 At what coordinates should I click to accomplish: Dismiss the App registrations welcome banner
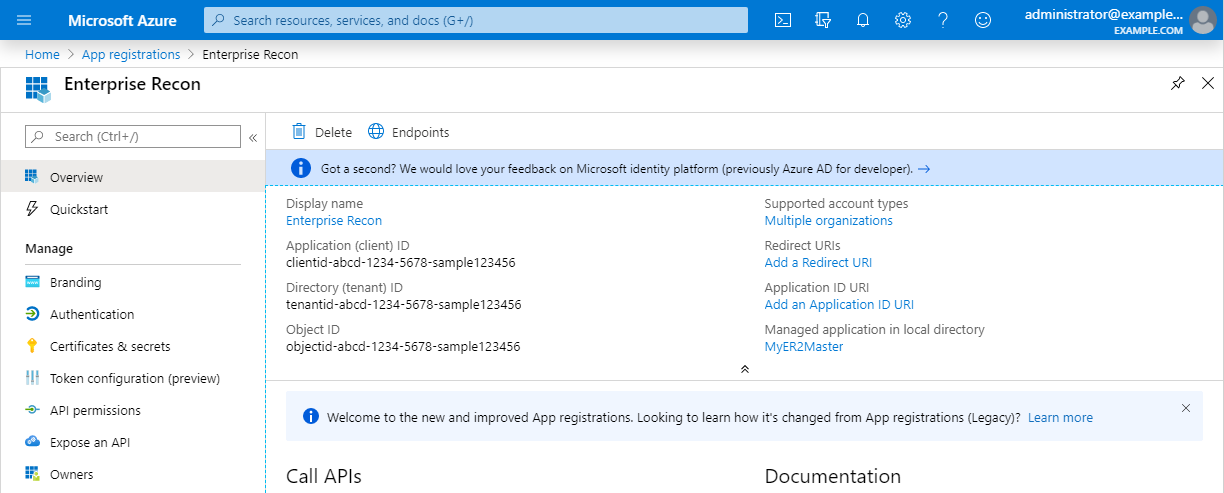1186,408
